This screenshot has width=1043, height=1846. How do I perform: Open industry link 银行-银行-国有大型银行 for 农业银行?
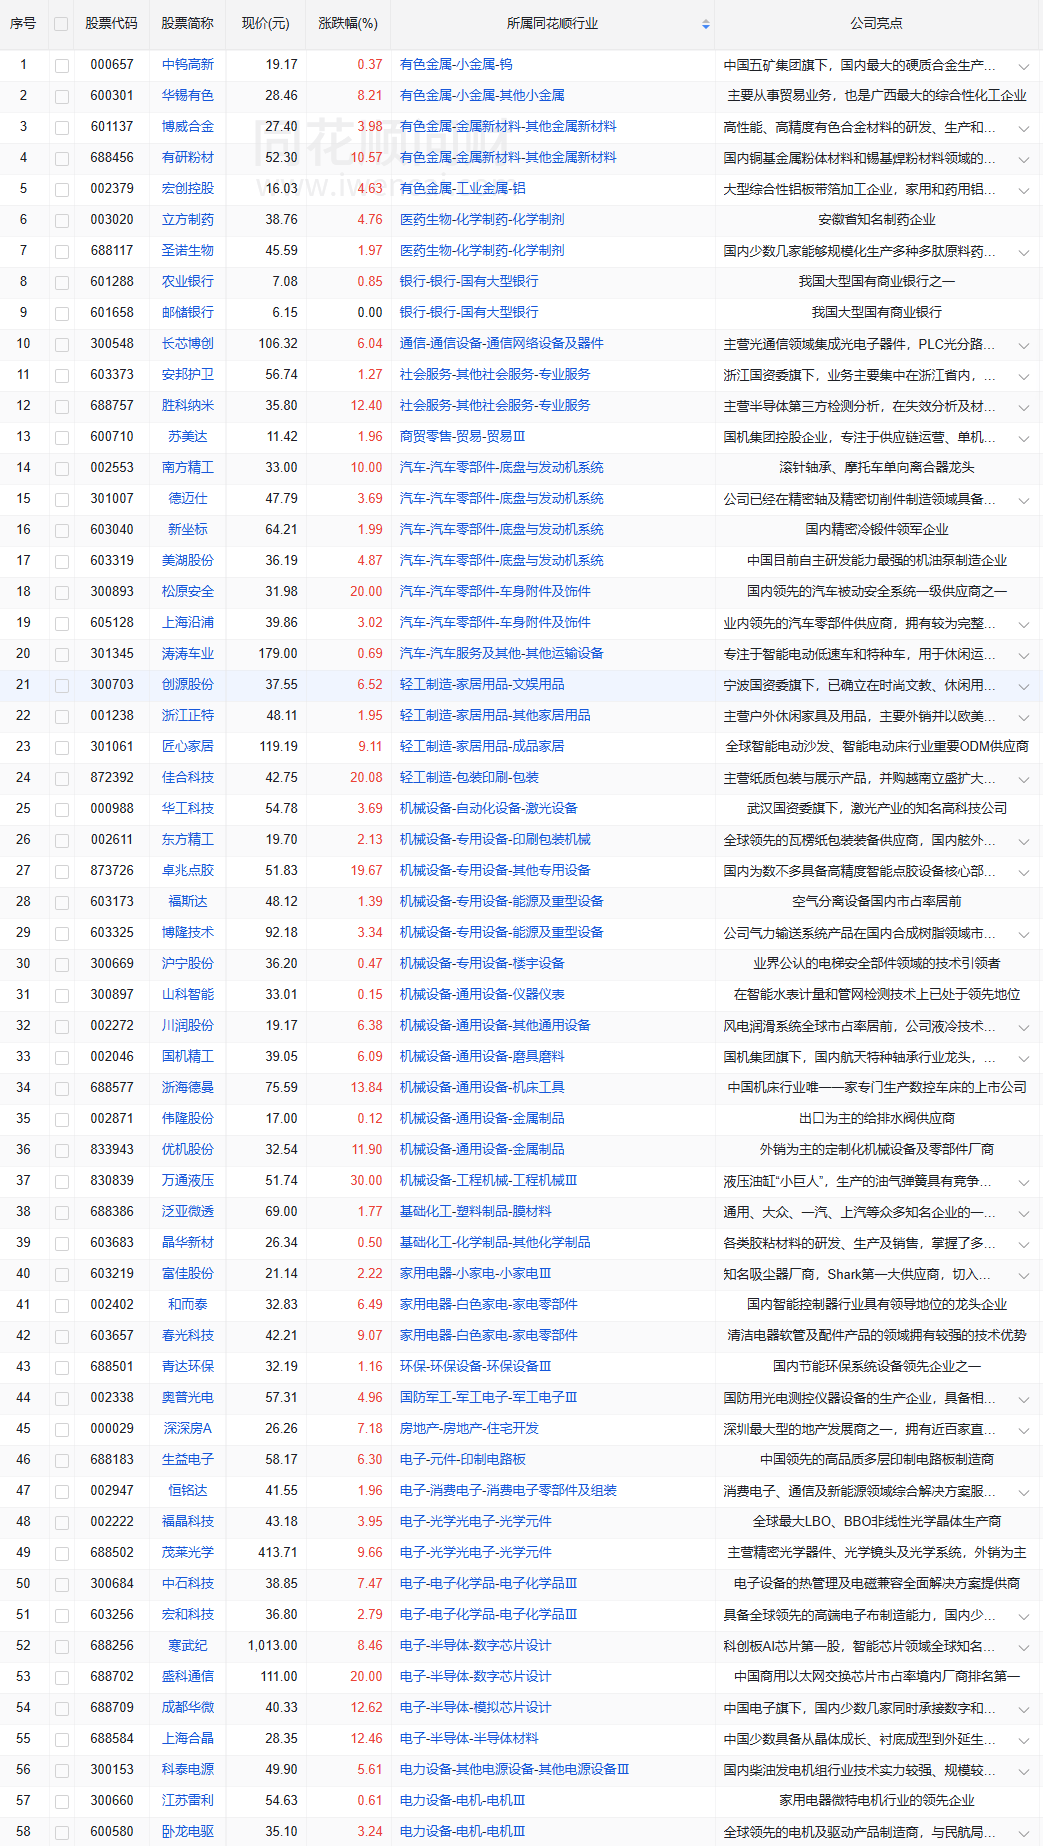pyautogui.click(x=469, y=282)
